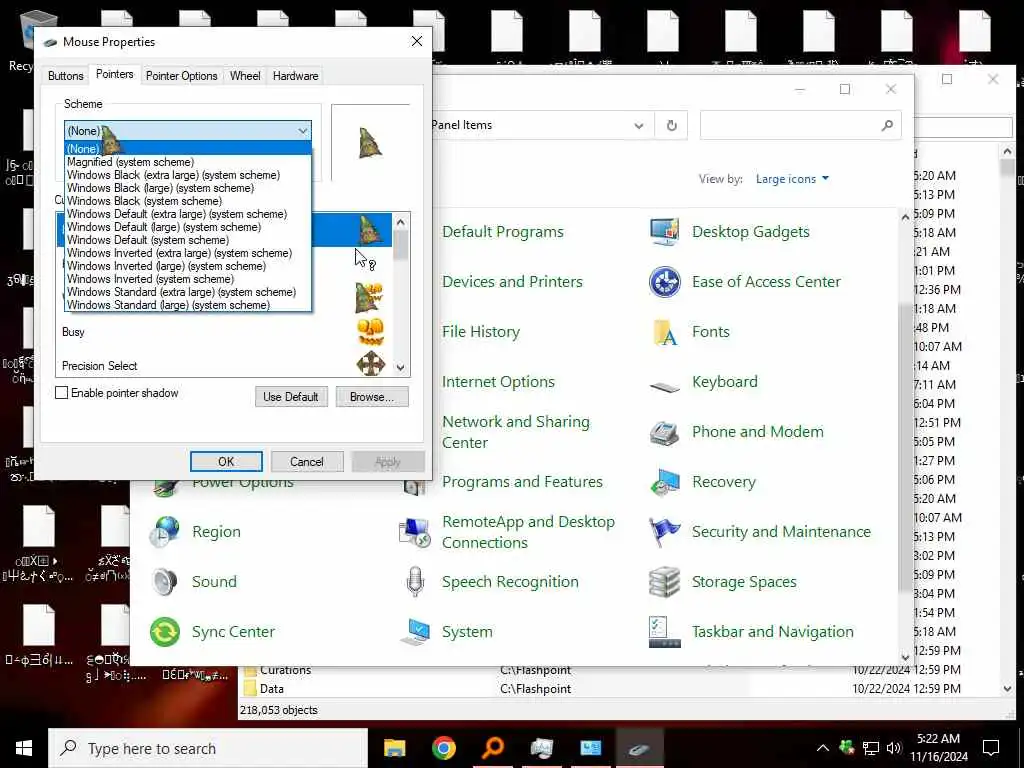This screenshot has height=768, width=1024.
Task: Switch to the Buttons tab
Action: (66, 76)
